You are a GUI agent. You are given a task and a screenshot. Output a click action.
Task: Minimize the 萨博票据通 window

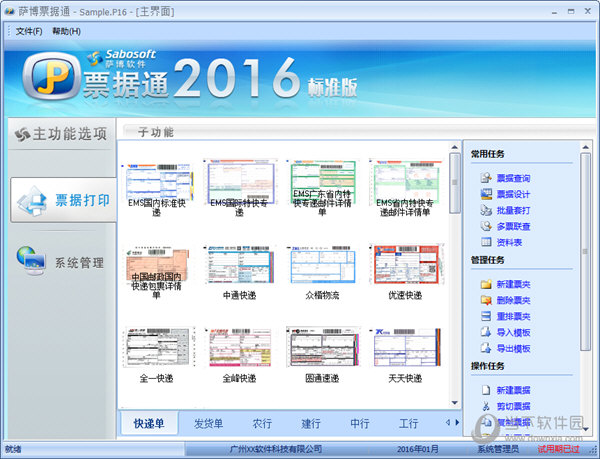coord(554,12)
